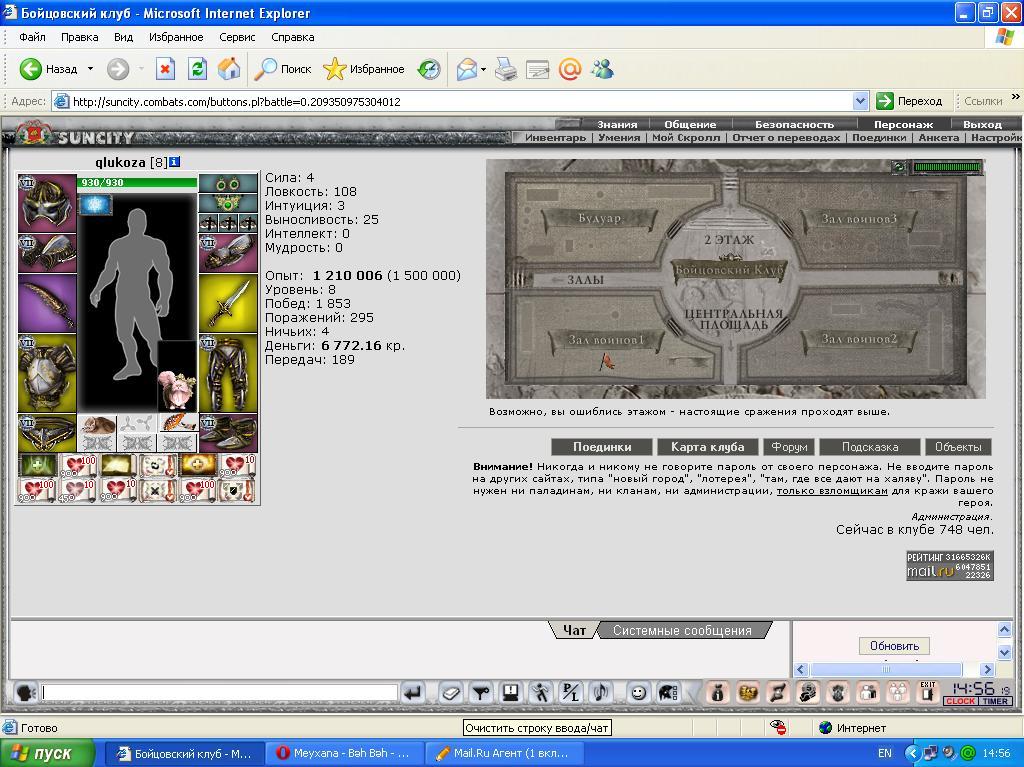Image resolution: width=1024 pixels, height=767 pixels.
Task: Enter Зал воинов3 on the map
Action: click(x=858, y=219)
